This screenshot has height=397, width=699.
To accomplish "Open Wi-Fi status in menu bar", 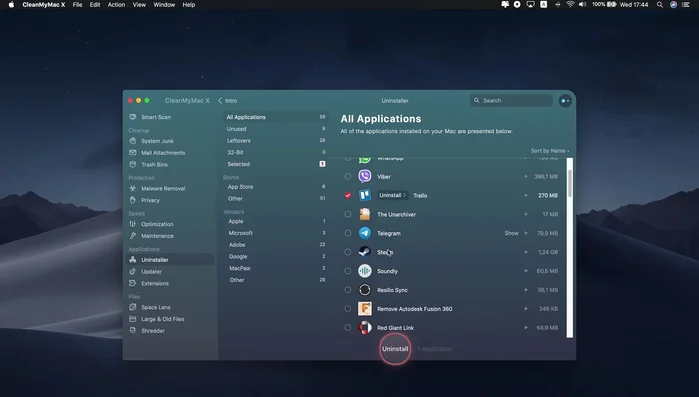I will point(570,4).
